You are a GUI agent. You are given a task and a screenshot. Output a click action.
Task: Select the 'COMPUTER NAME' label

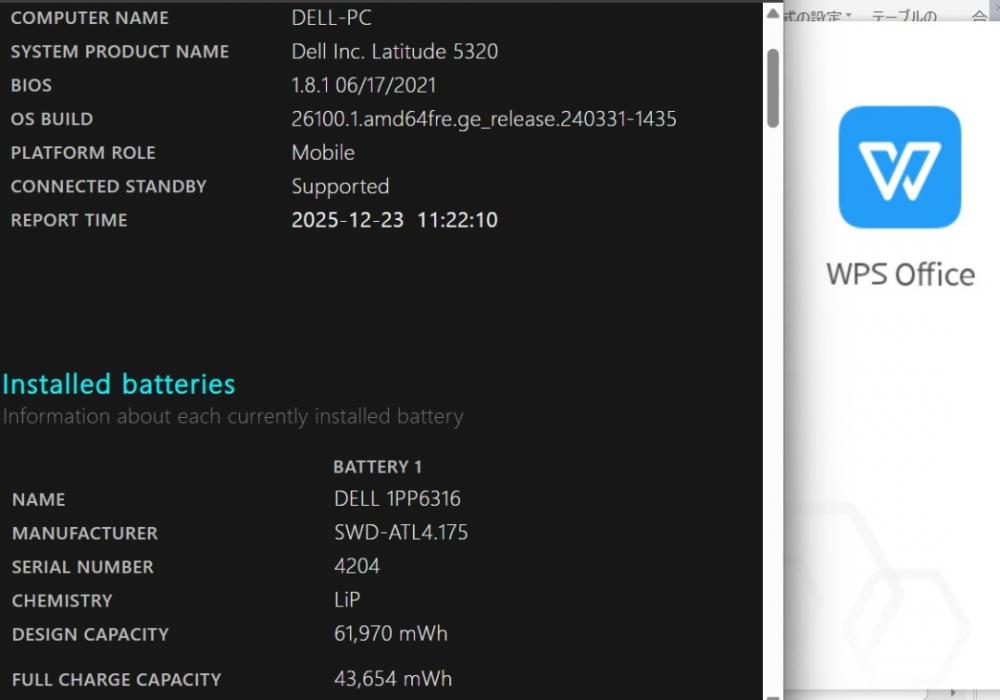pyautogui.click(x=89, y=18)
